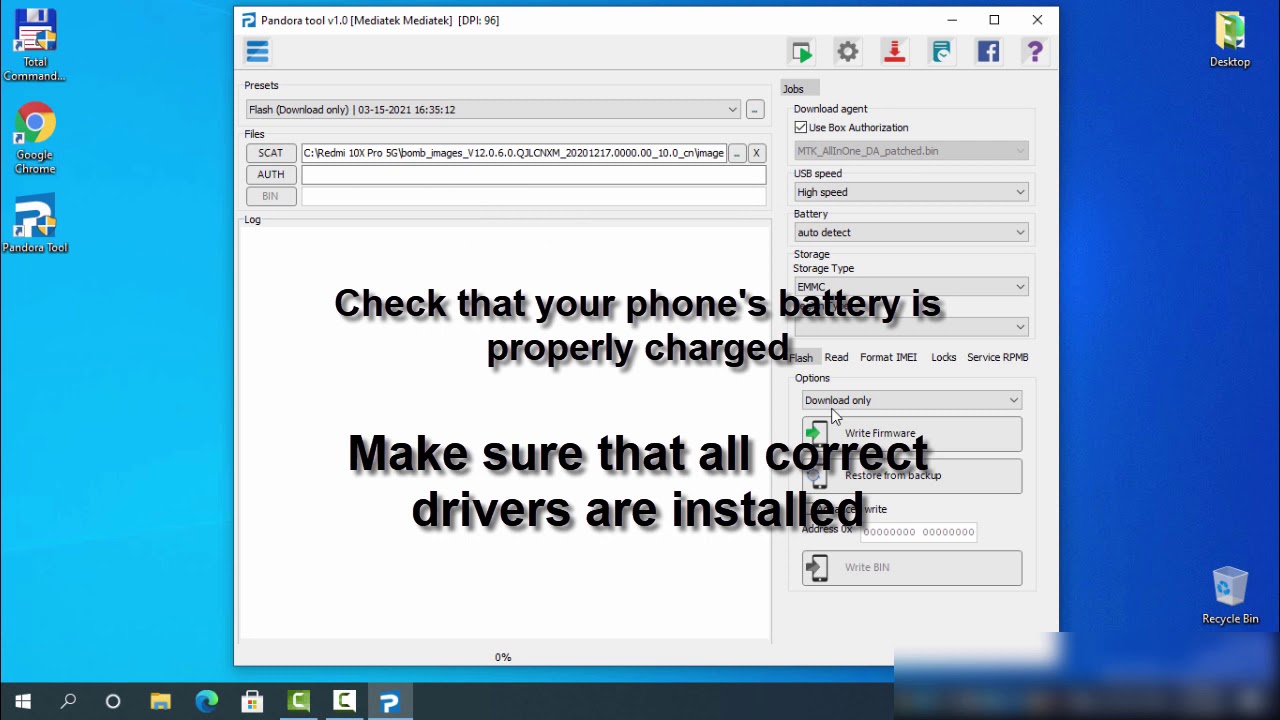Open the hamburger menu in Pandora tool
The height and width of the screenshot is (720, 1280).
(x=257, y=51)
